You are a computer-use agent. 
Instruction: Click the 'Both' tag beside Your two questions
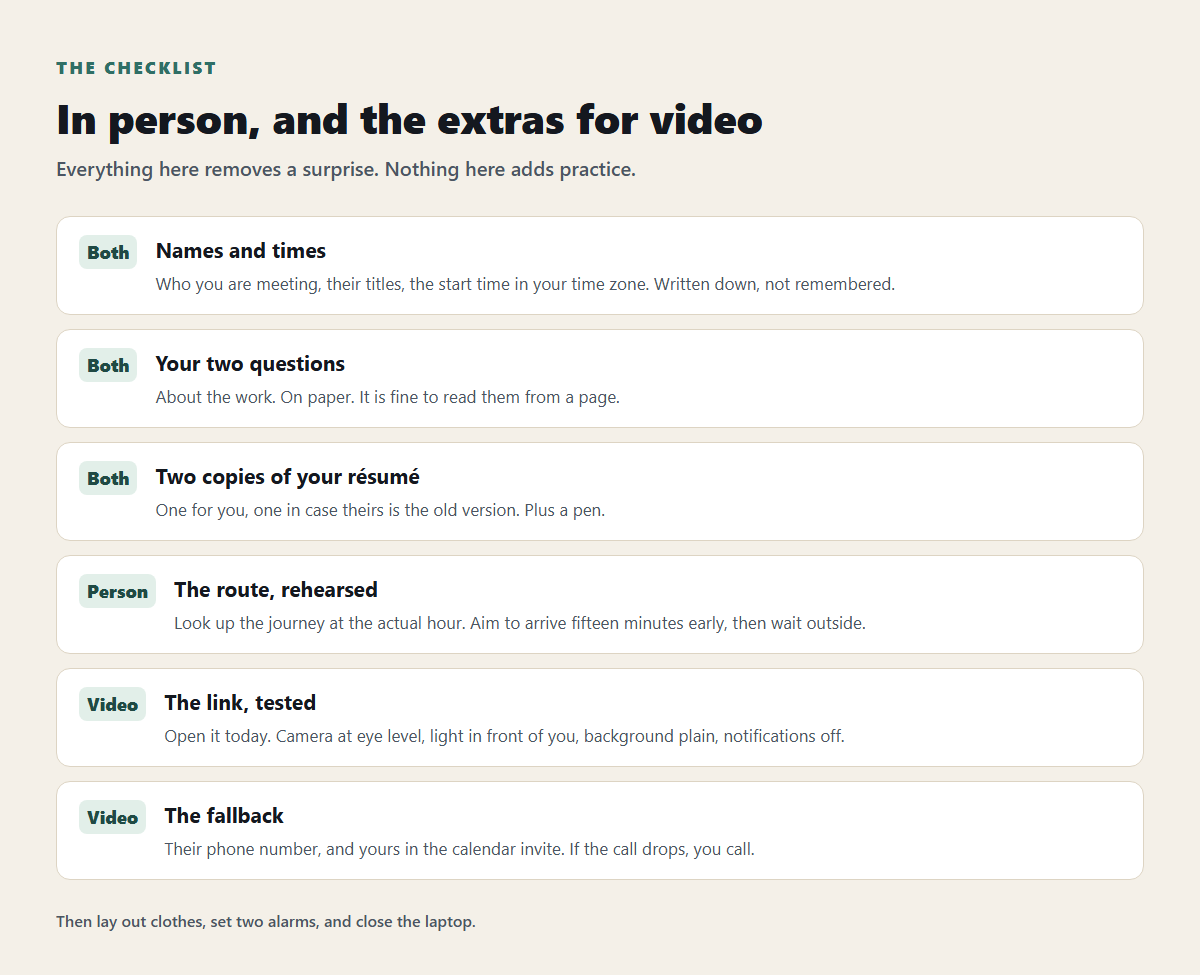108,365
